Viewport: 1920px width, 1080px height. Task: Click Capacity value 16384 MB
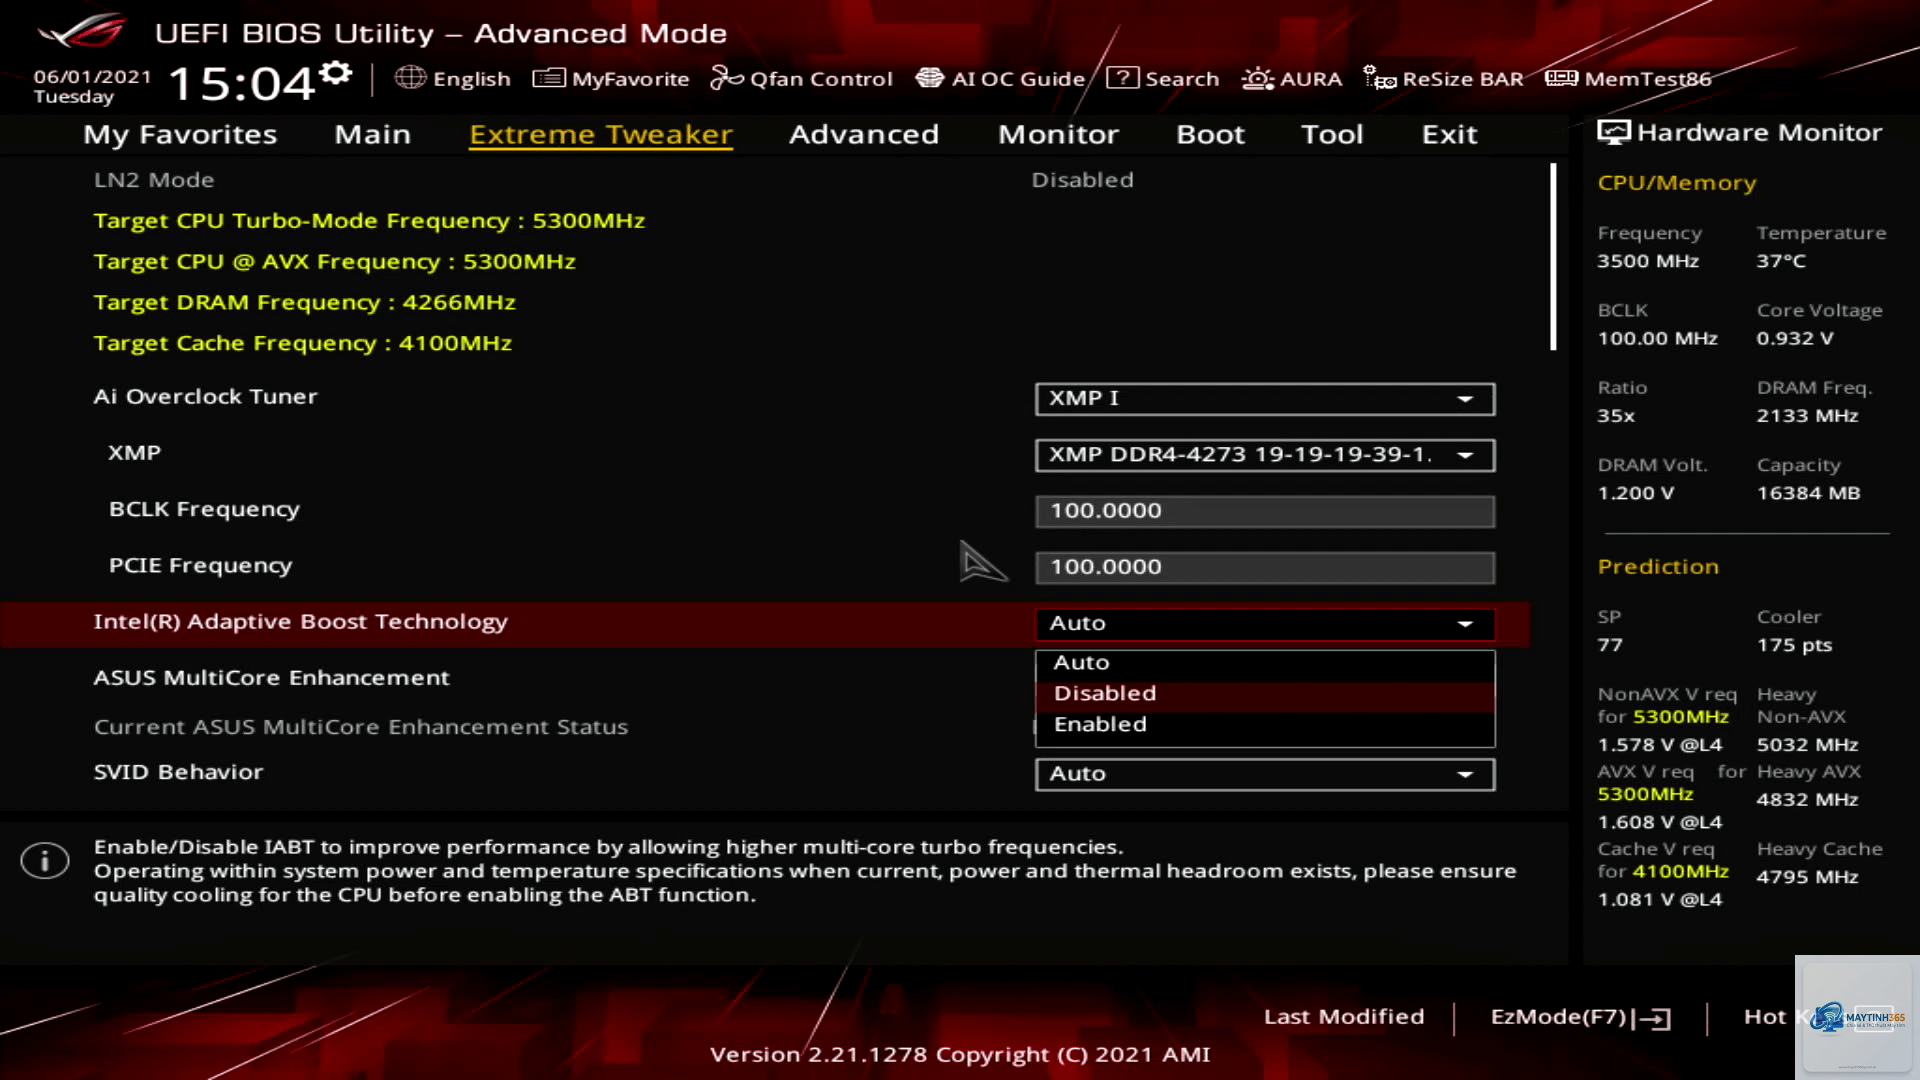[1808, 493]
